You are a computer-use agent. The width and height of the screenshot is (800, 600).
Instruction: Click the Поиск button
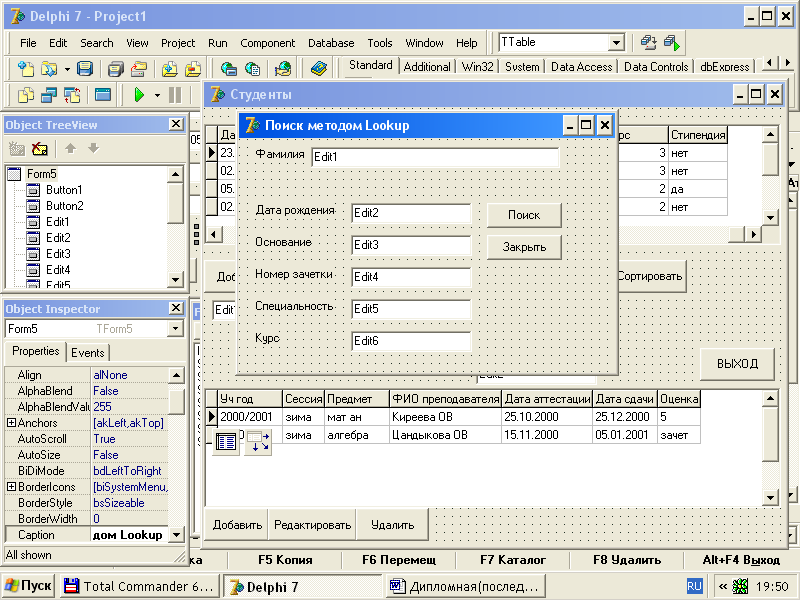click(524, 215)
